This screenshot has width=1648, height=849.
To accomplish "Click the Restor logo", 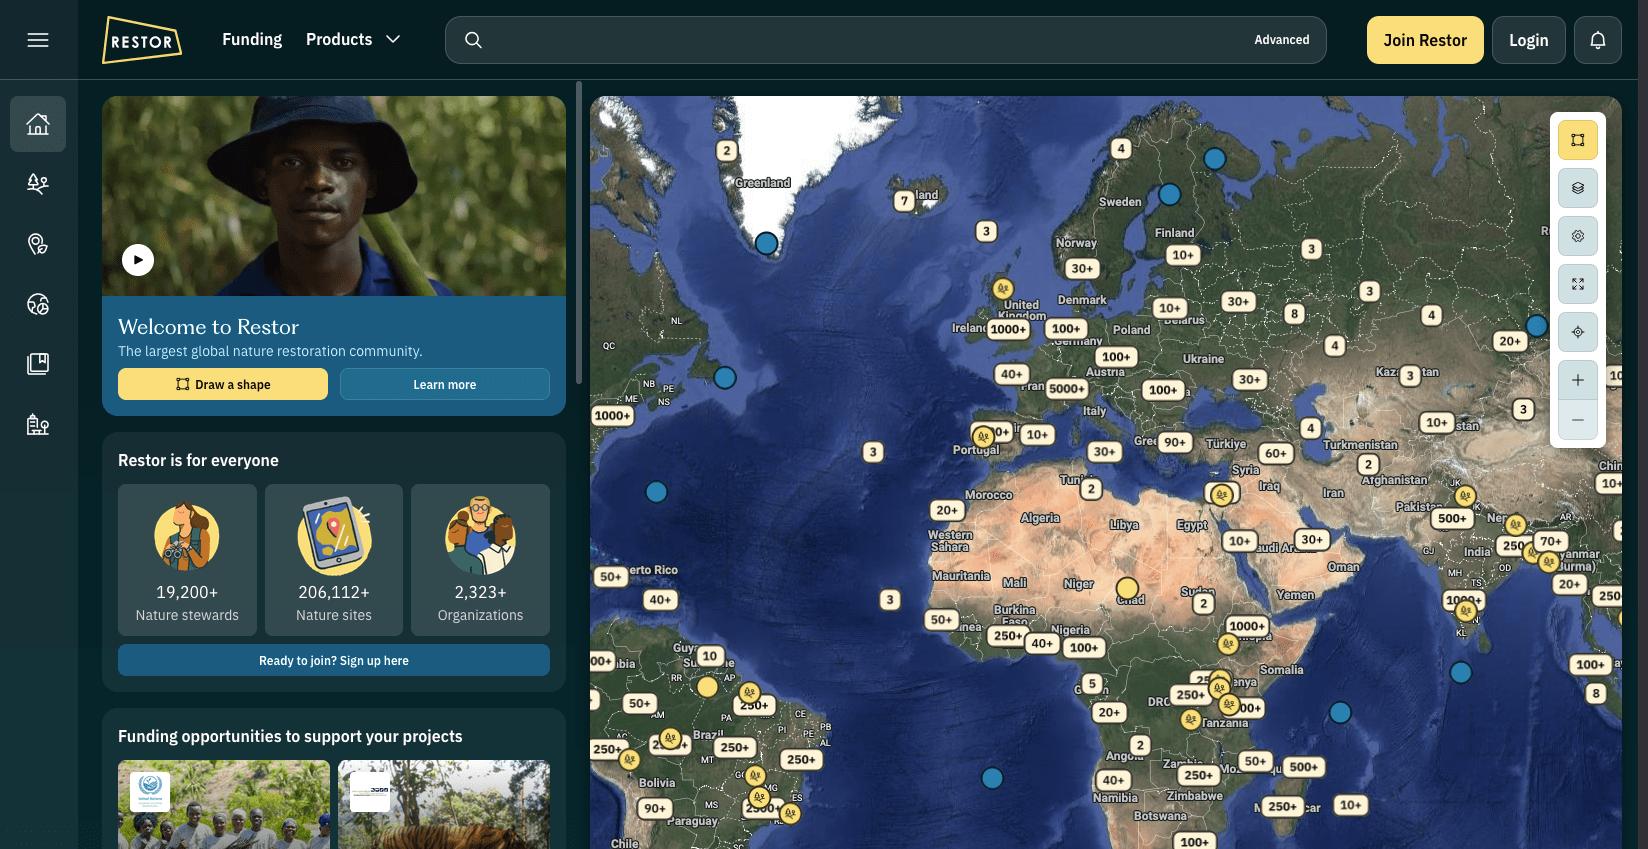I will (x=142, y=40).
